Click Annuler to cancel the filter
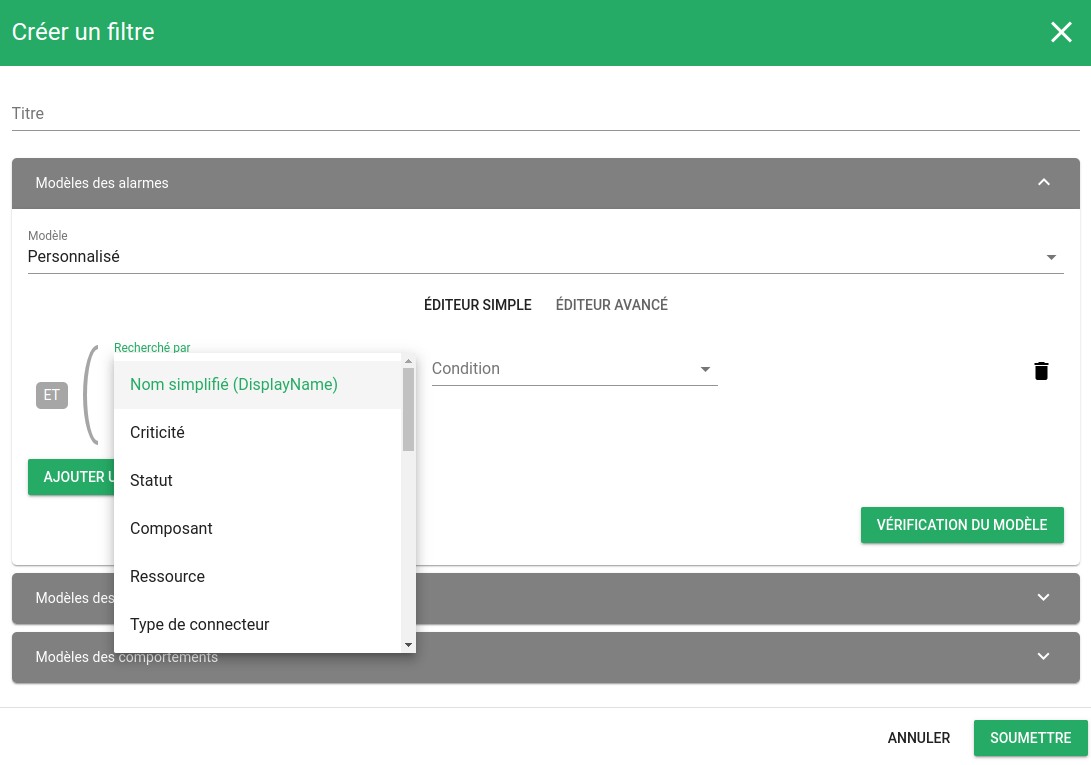Image resolution: width=1091 pixels, height=765 pixels. tap(918, 738)
